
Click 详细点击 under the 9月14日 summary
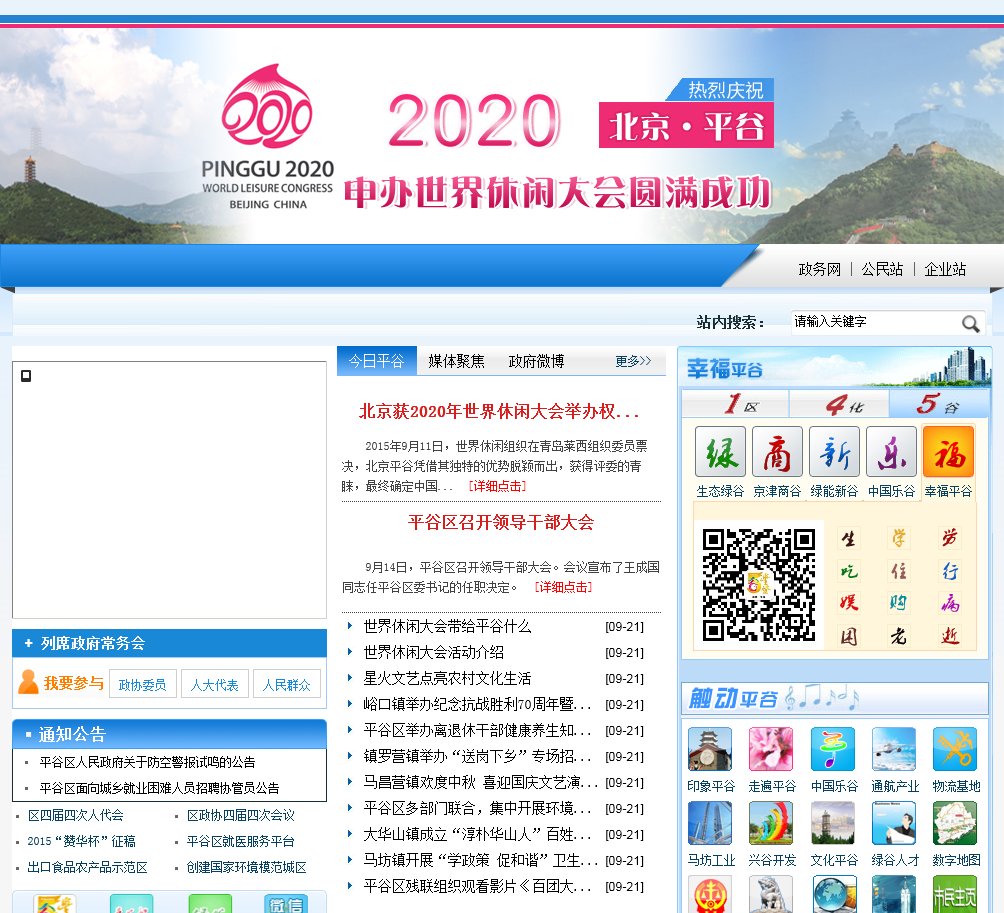pos(563,587)
